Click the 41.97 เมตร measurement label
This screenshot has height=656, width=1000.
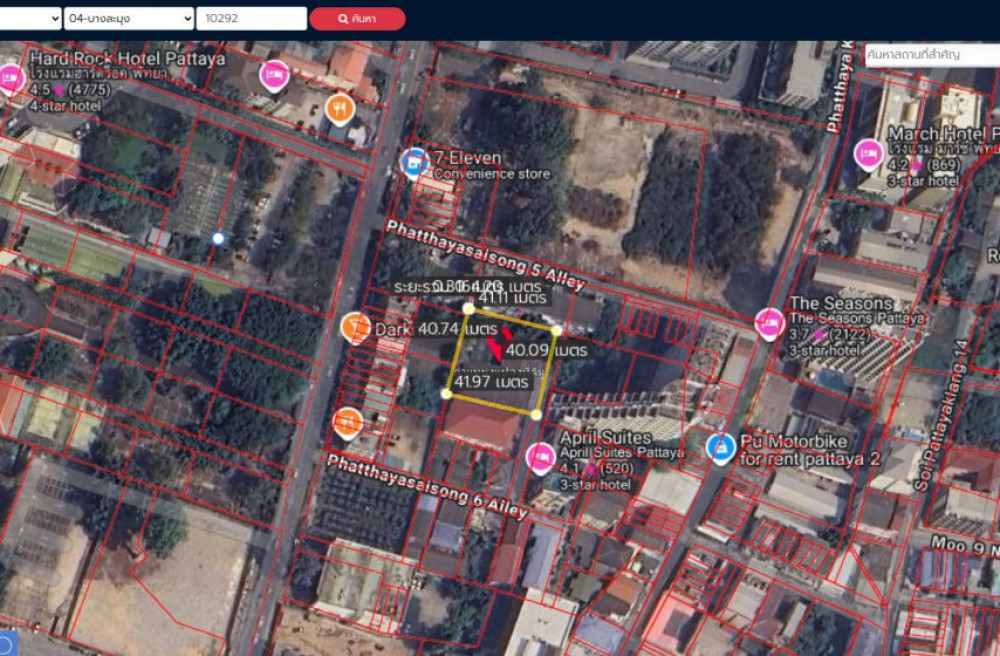(x=491, y=382)
